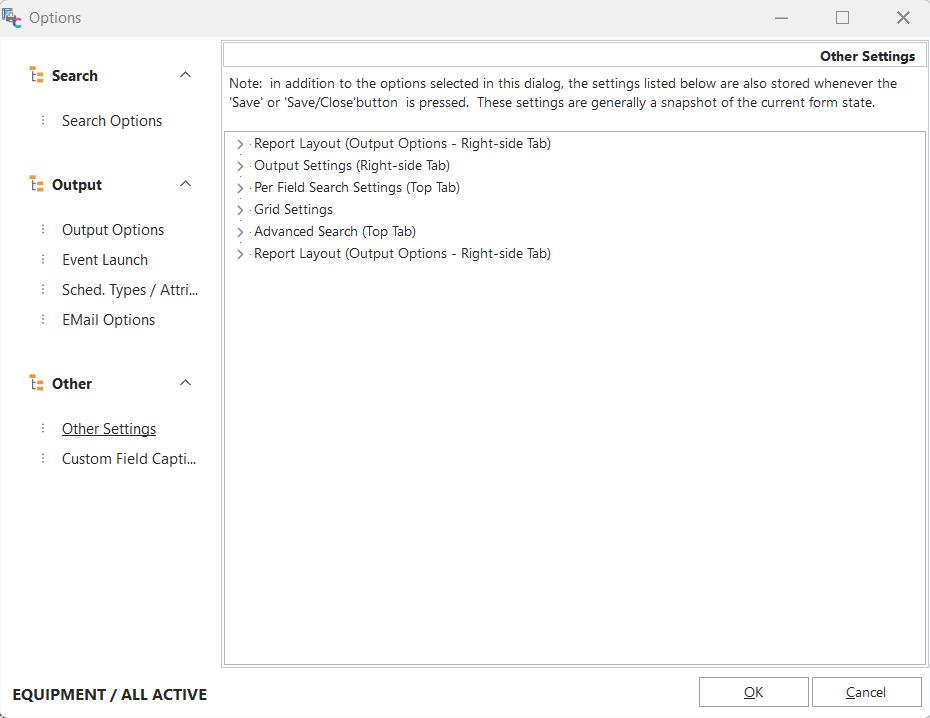Select the Advanced Search (Top Tab) tree entry
Viewport: 930px width, 718px height.
click(x=334, y=231)
